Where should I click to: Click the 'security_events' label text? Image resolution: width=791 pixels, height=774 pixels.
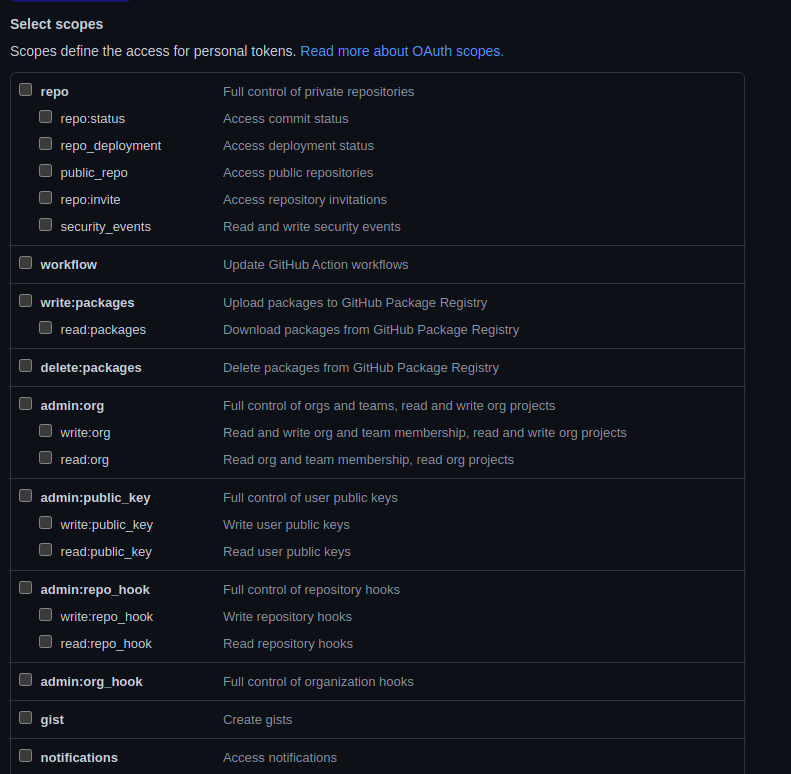coord(105,227)
